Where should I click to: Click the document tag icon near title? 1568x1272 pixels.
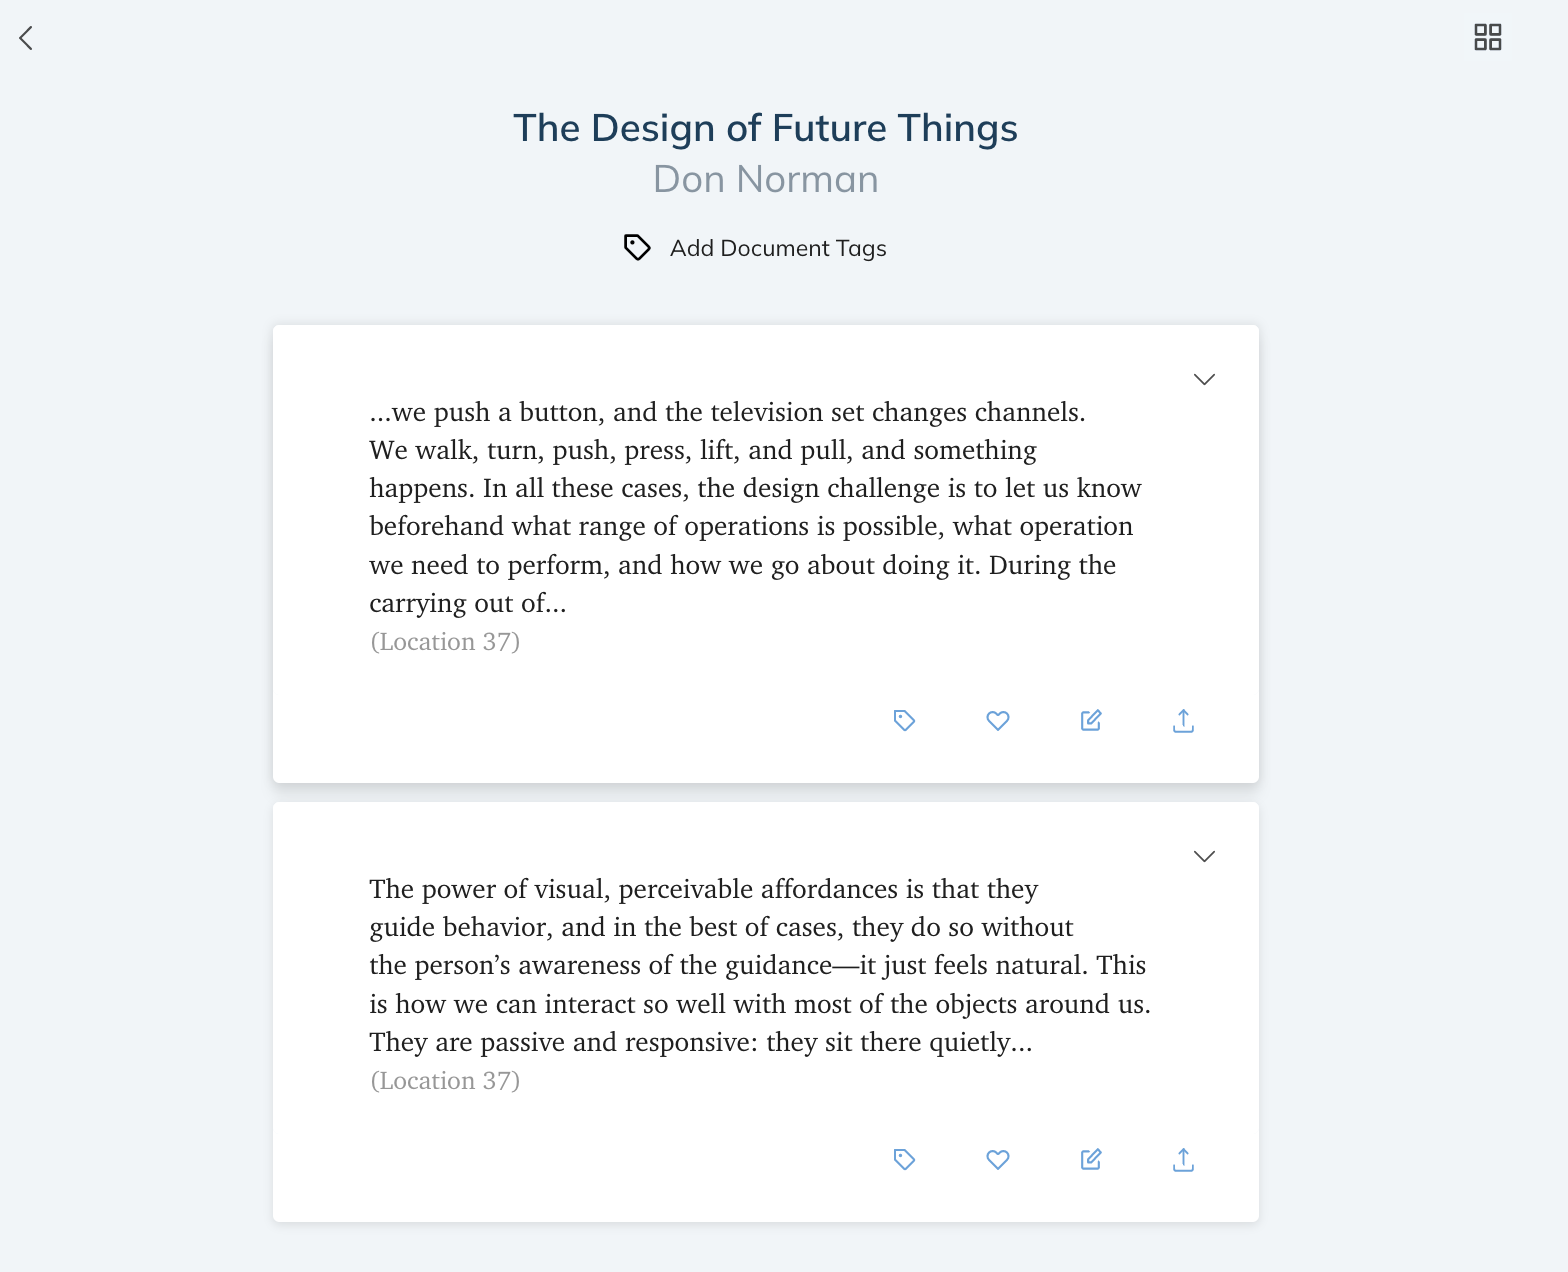637,247
